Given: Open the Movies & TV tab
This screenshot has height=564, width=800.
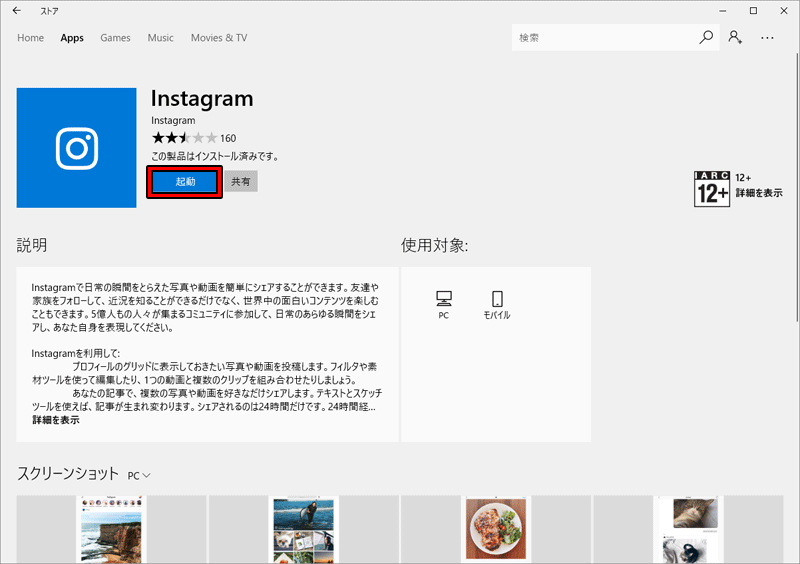Looking at the screenshot, I should 219,38.
